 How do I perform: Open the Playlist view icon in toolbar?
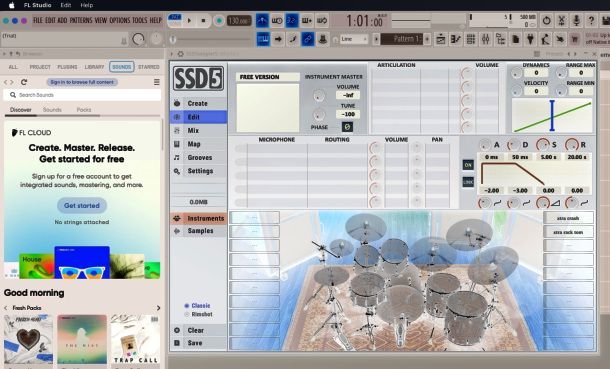(x=440, y=39)
